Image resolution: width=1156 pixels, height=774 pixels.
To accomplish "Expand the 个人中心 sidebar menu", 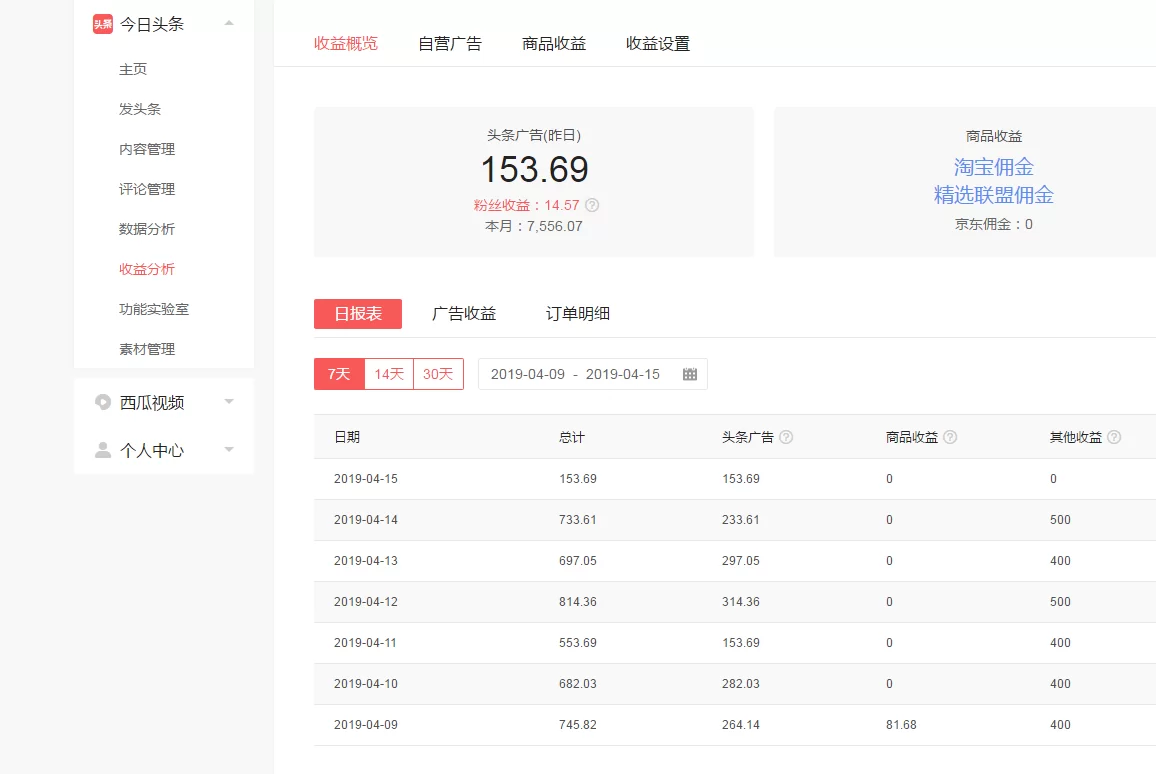I will point(229,450).
